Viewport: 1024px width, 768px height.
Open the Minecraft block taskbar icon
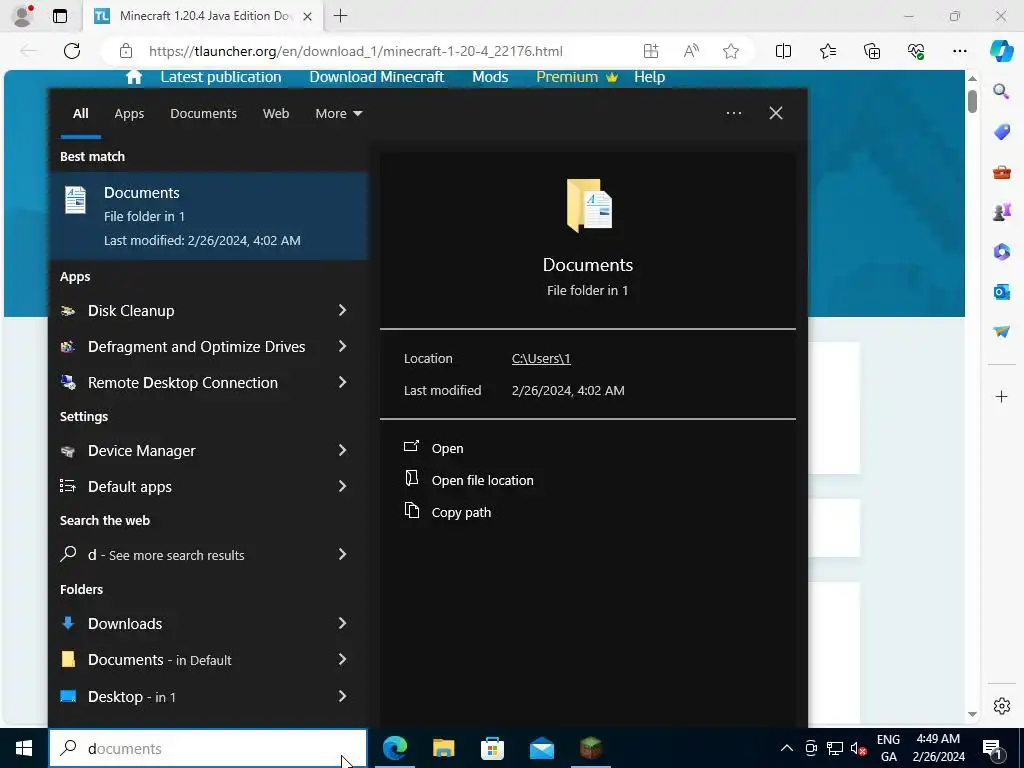pyautogui.click(x=590, y=748)
